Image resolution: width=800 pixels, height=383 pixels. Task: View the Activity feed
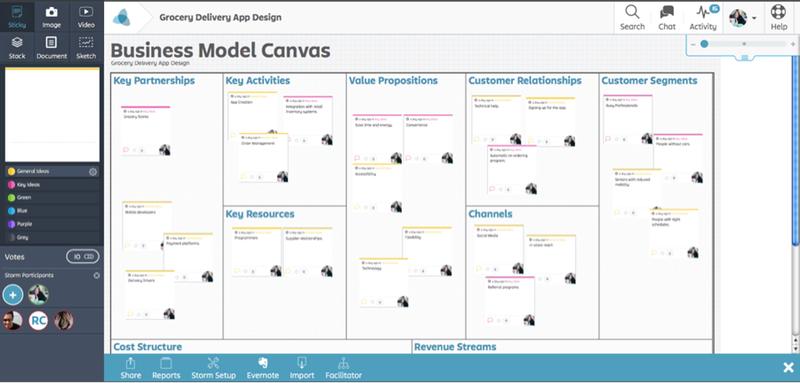pyautogui.click(x=703, y=18)
